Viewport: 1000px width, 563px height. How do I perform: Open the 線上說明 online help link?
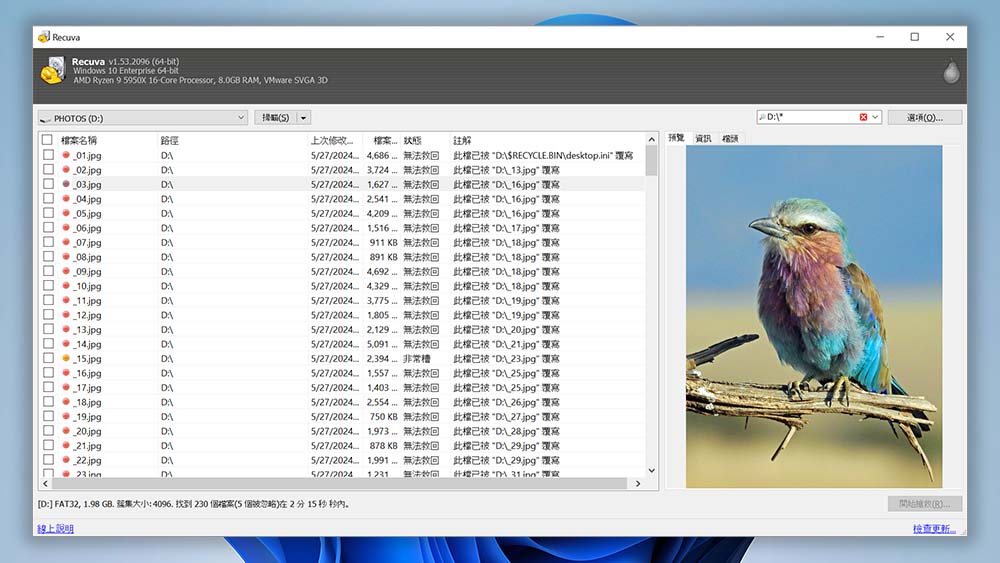coord(55,529)
